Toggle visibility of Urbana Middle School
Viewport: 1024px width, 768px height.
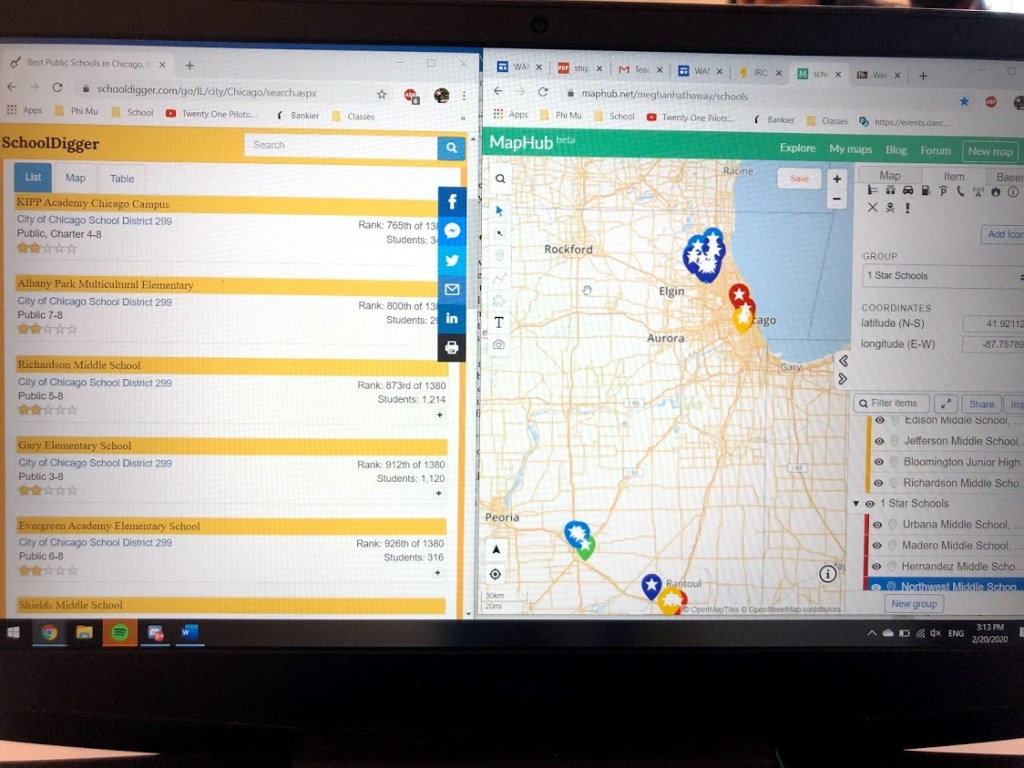(878, 525)
